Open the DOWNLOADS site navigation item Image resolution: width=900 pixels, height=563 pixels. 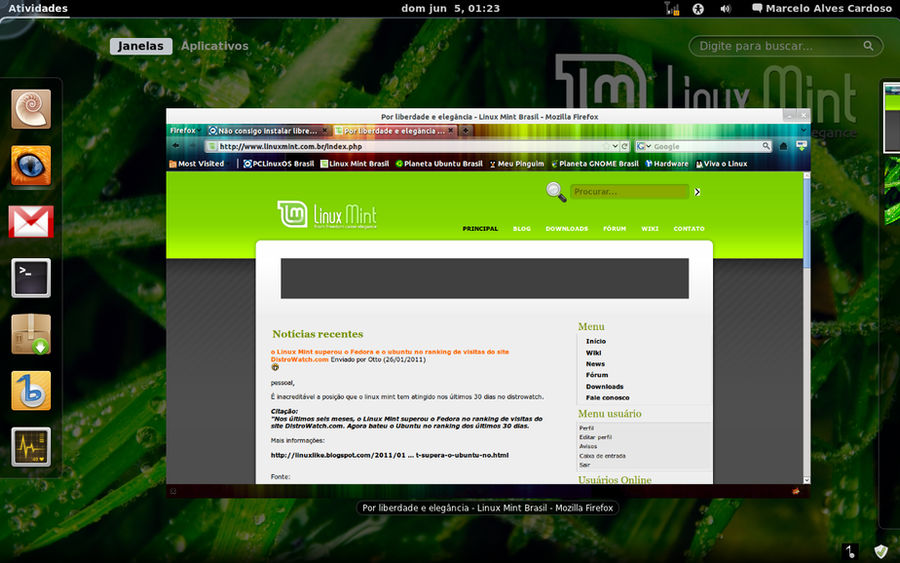567,228
